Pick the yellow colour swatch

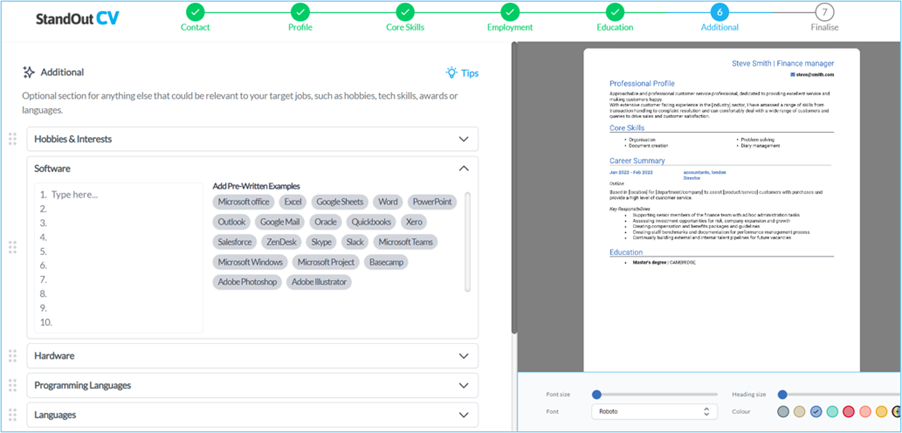coord(881,412)
